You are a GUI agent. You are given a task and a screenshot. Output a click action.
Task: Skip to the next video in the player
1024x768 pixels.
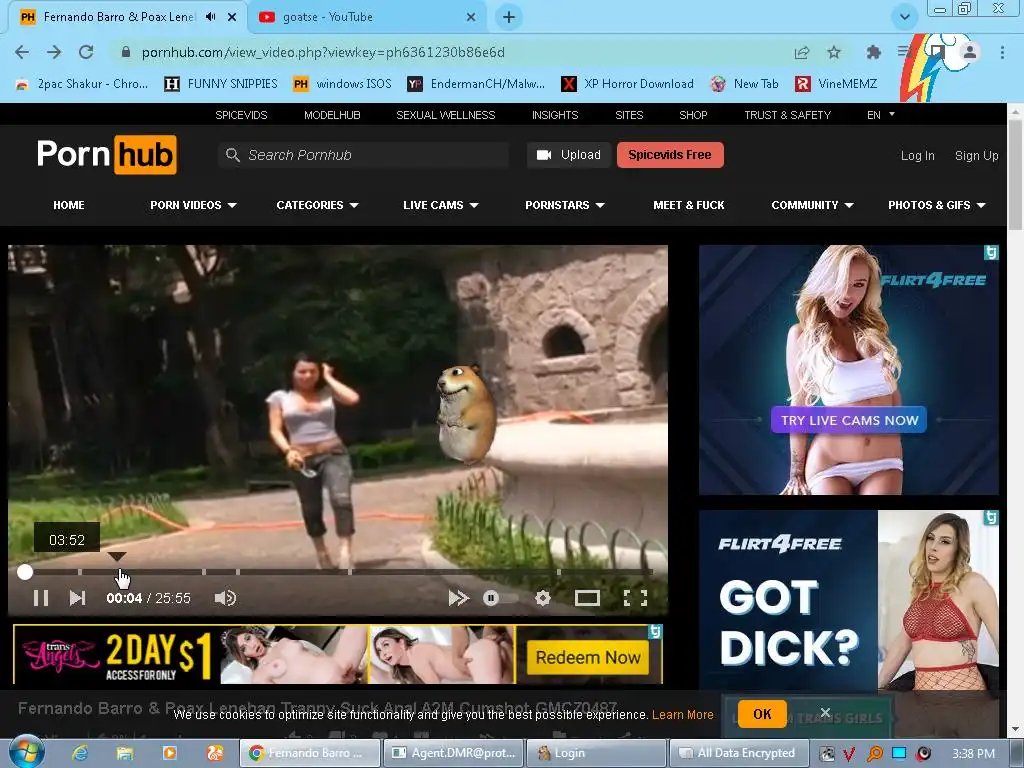pyautogui.click(x=77, y=598)
